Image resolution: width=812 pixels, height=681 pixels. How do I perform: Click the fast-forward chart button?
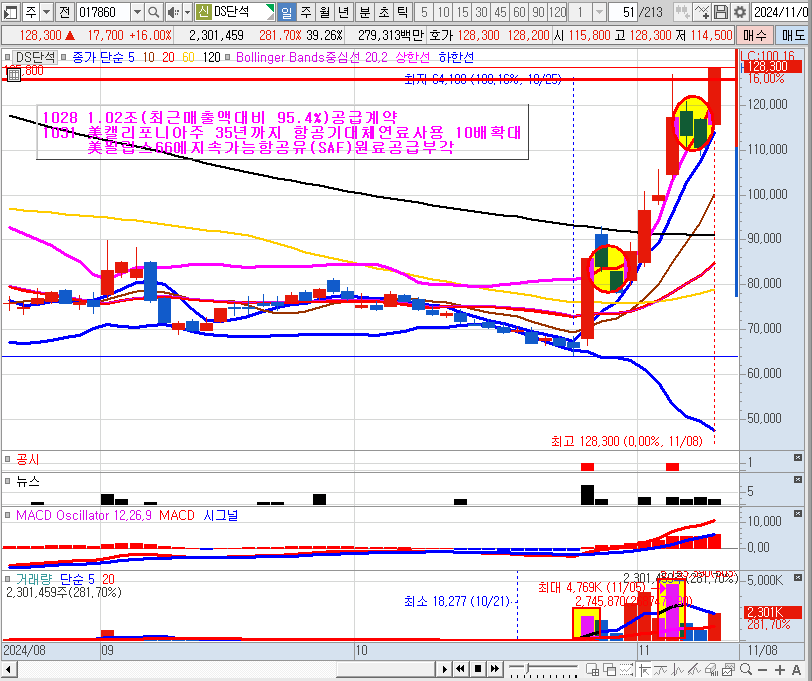[491, 668]
